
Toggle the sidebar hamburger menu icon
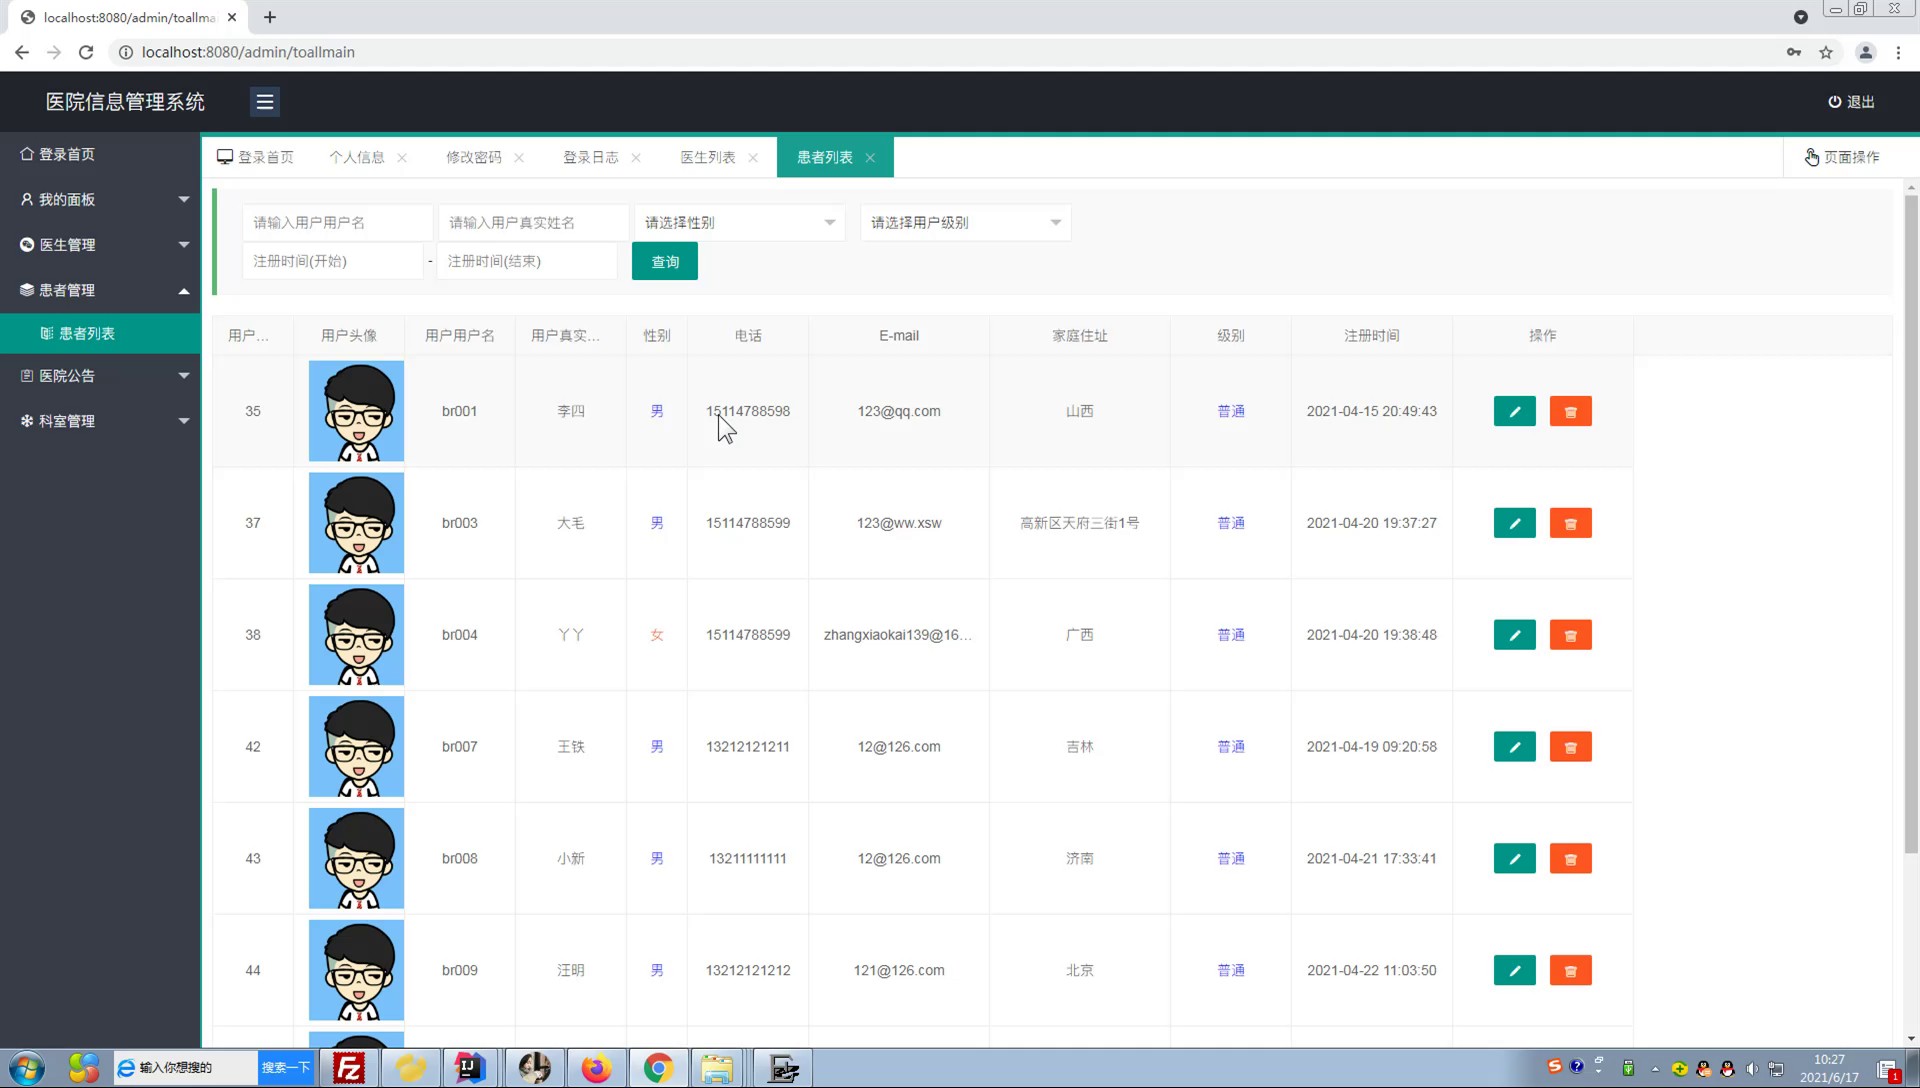point(264,102)
